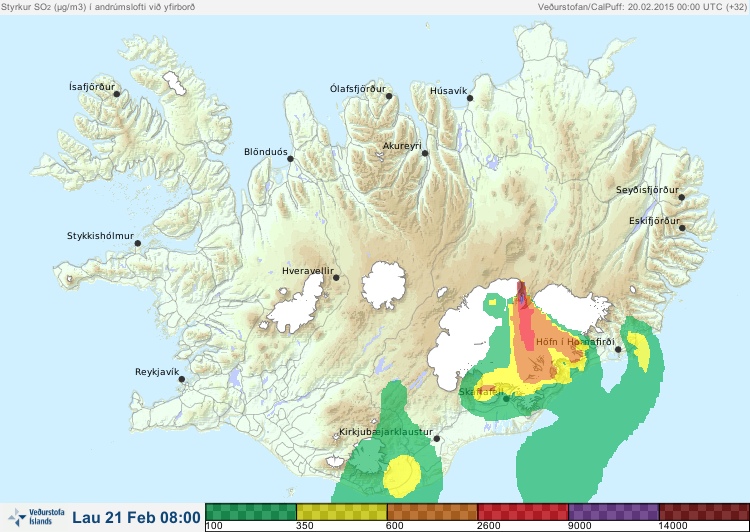Click the orange 600 legend swatch
The height and width of the screenshot is (532, 750).
[x=432, y=512]
